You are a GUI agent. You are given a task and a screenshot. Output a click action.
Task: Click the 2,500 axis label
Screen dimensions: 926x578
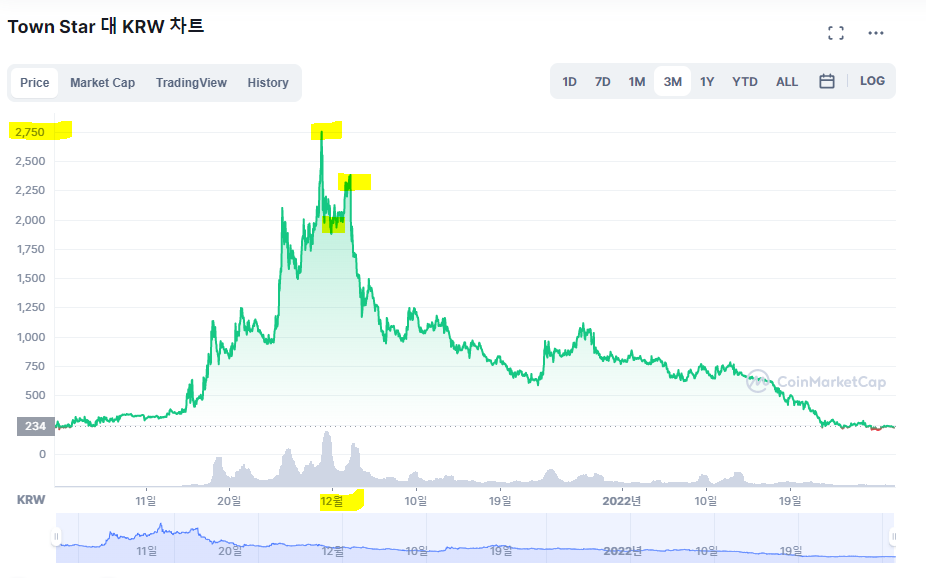(30, 161)
